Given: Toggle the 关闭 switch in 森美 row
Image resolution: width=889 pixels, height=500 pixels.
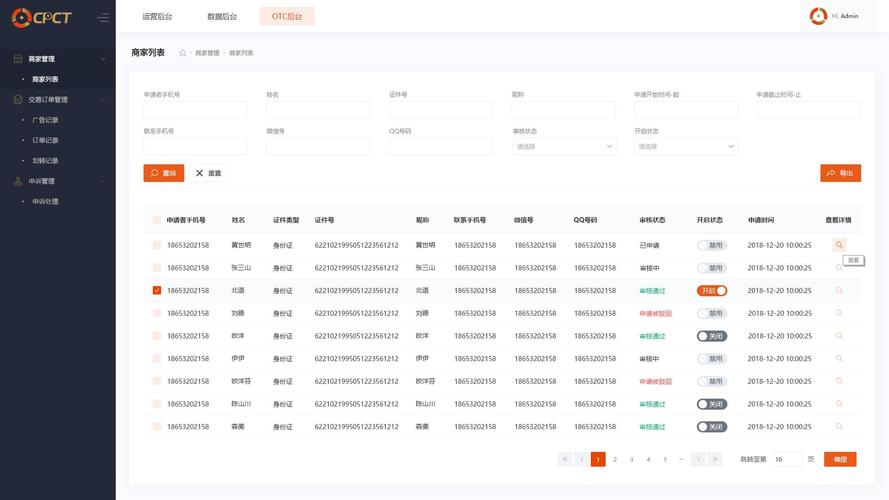Looking at the screenshot, I should [712, 426].
